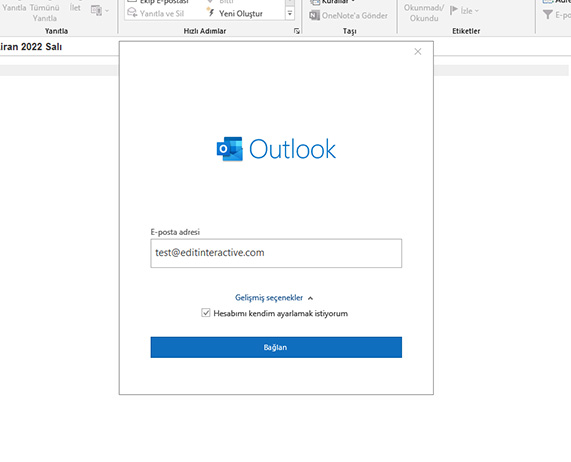Collapse the Gelişmiş seçenekler section

pos(269,298)
